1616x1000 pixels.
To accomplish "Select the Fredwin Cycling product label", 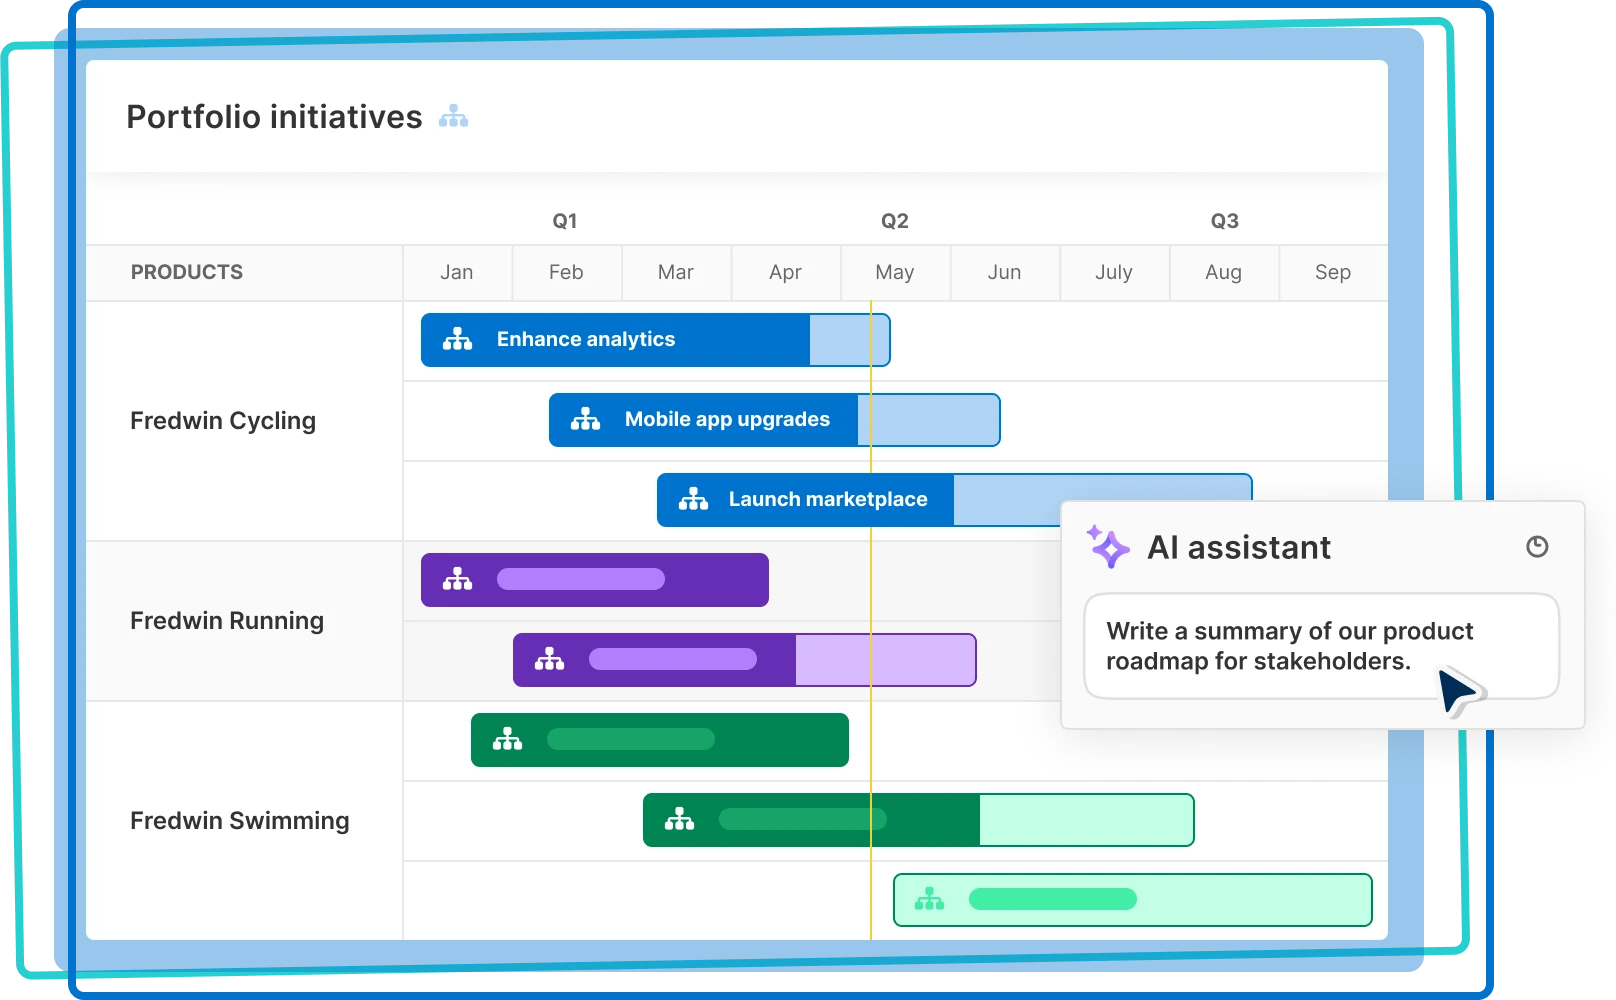I will pos(223,420).
